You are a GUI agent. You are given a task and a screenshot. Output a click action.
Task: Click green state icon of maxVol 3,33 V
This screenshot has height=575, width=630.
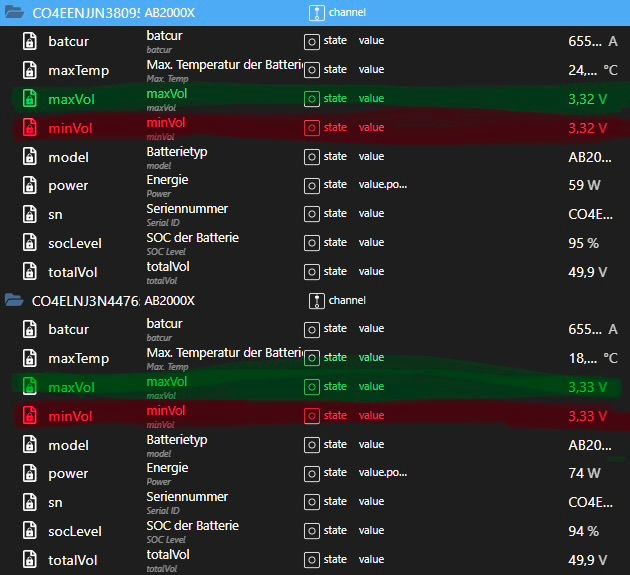click(312, 387)
